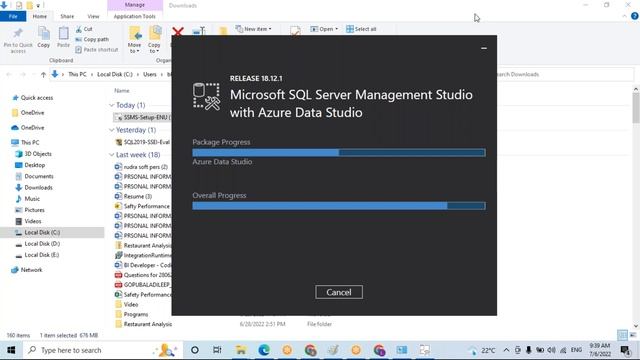The image size is (640, 360).
Task: Click Local Disk (C:) in address bar
Action: [x=115, y=74]
